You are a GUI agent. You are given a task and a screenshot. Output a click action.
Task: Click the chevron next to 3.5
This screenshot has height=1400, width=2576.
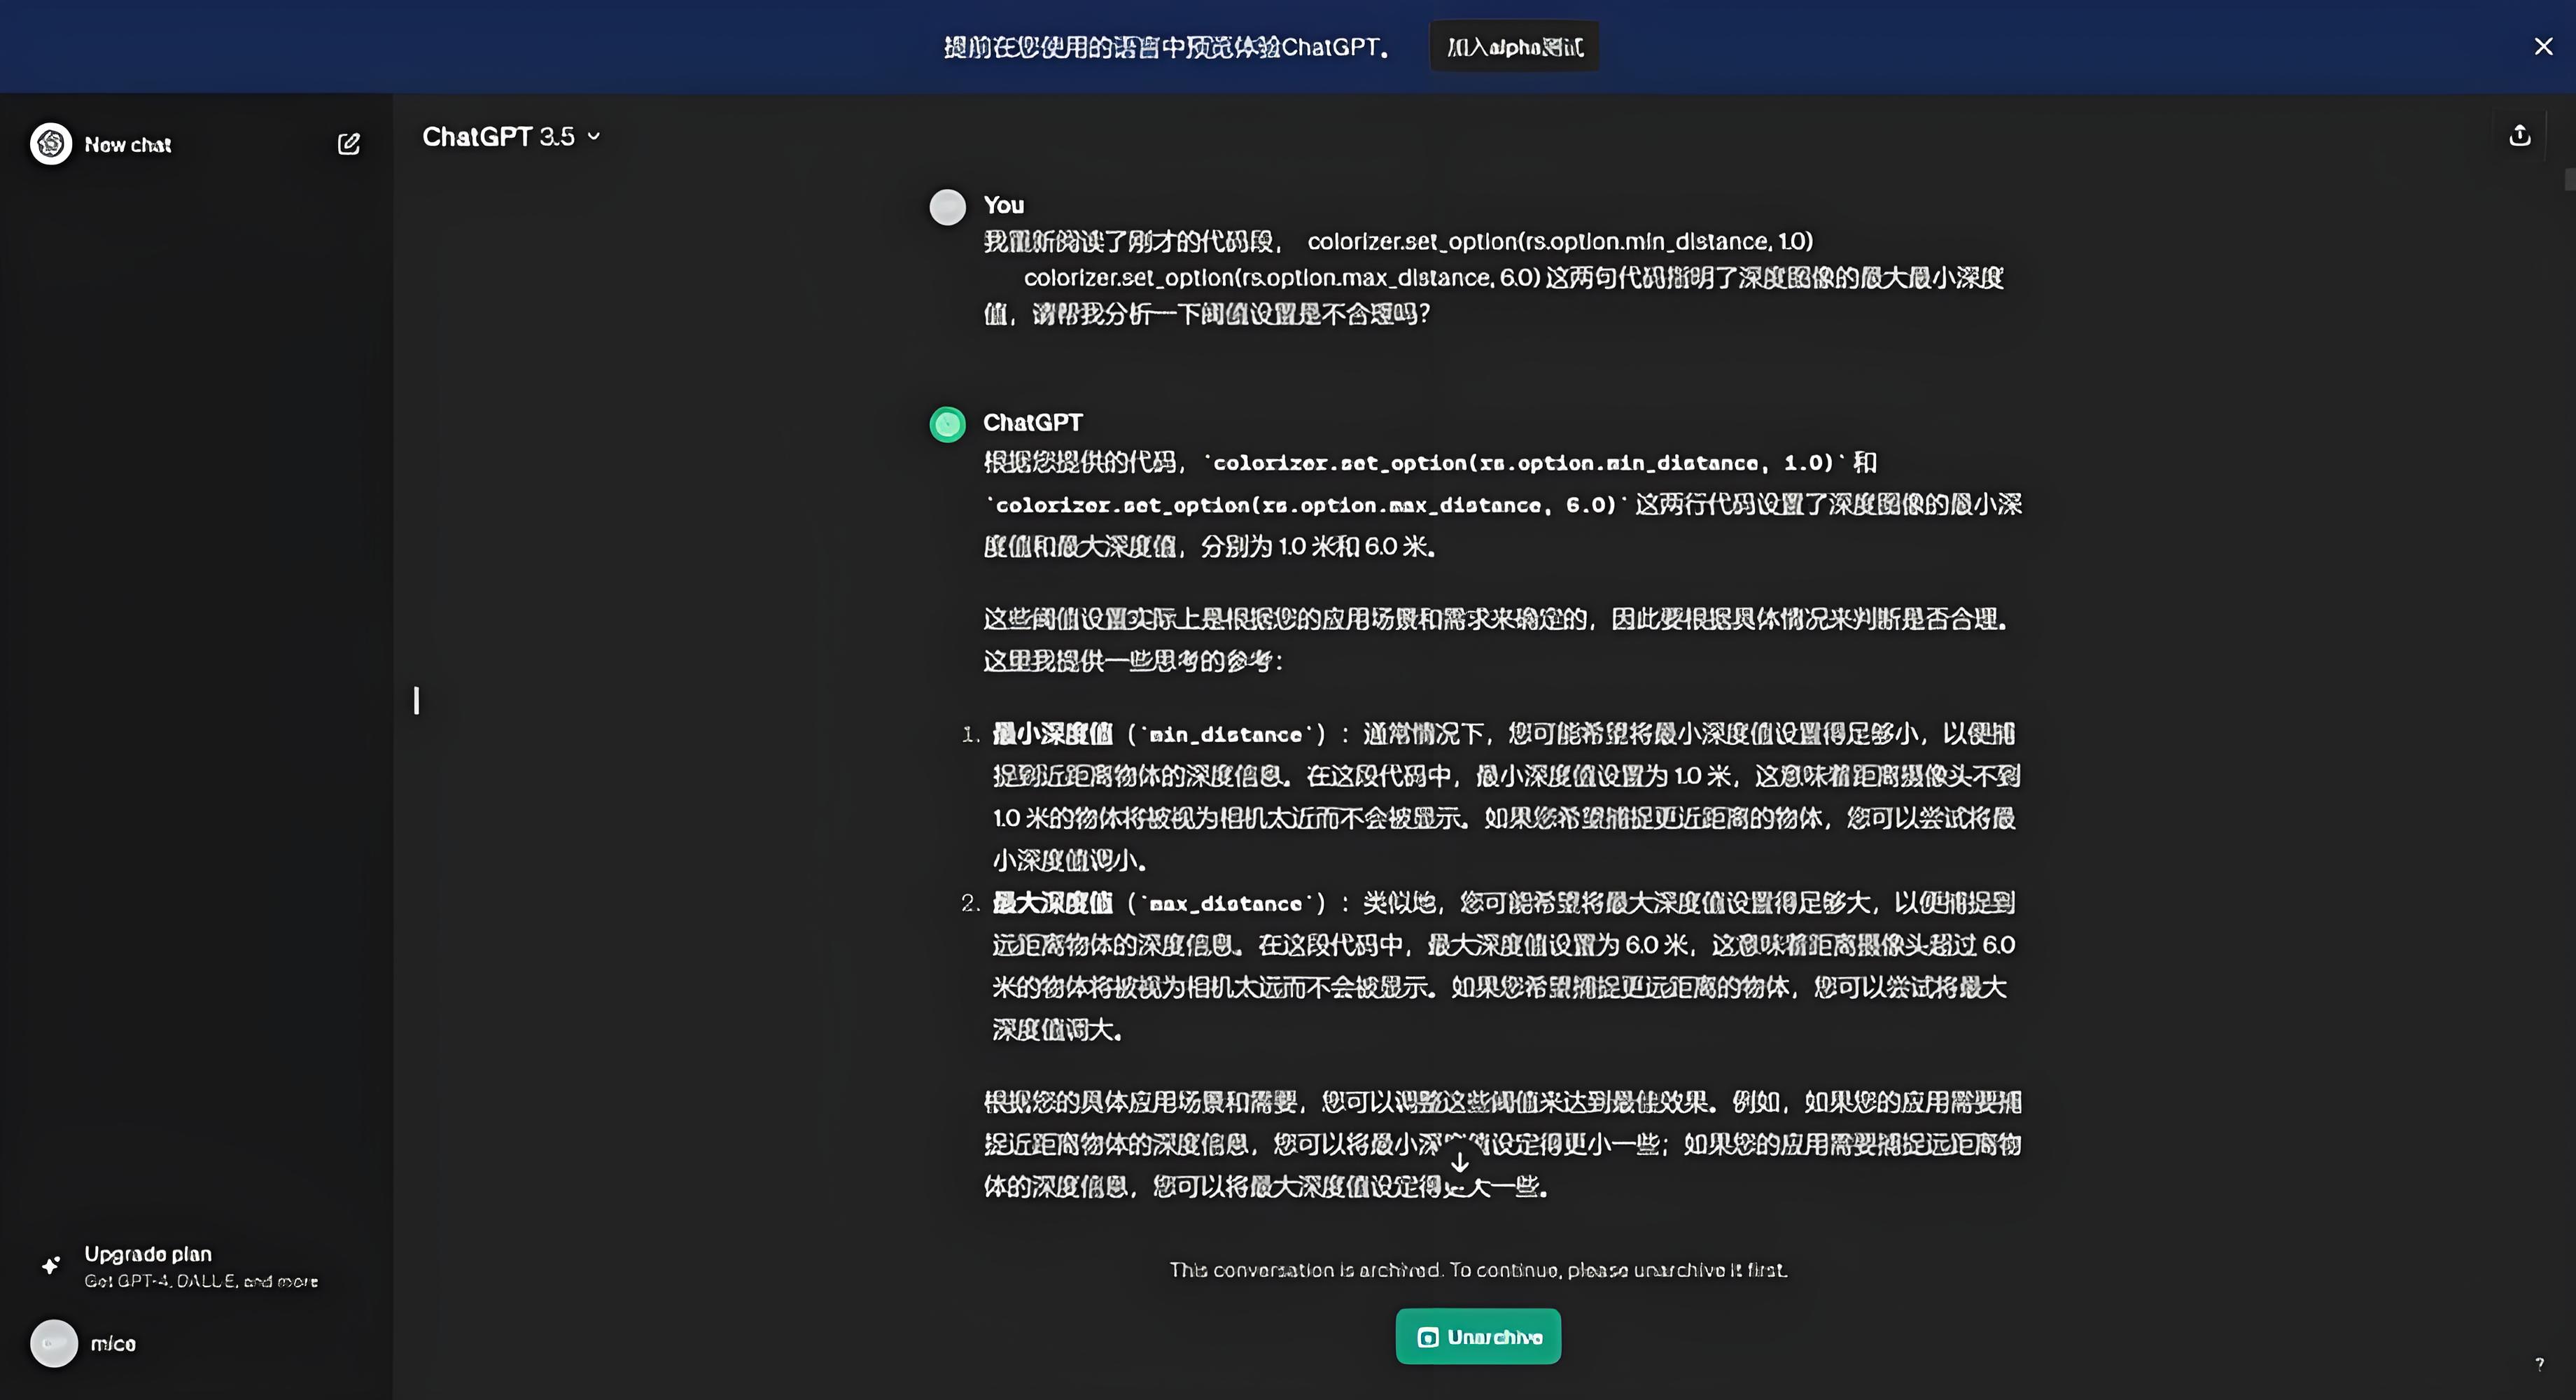tap(594, 137)
